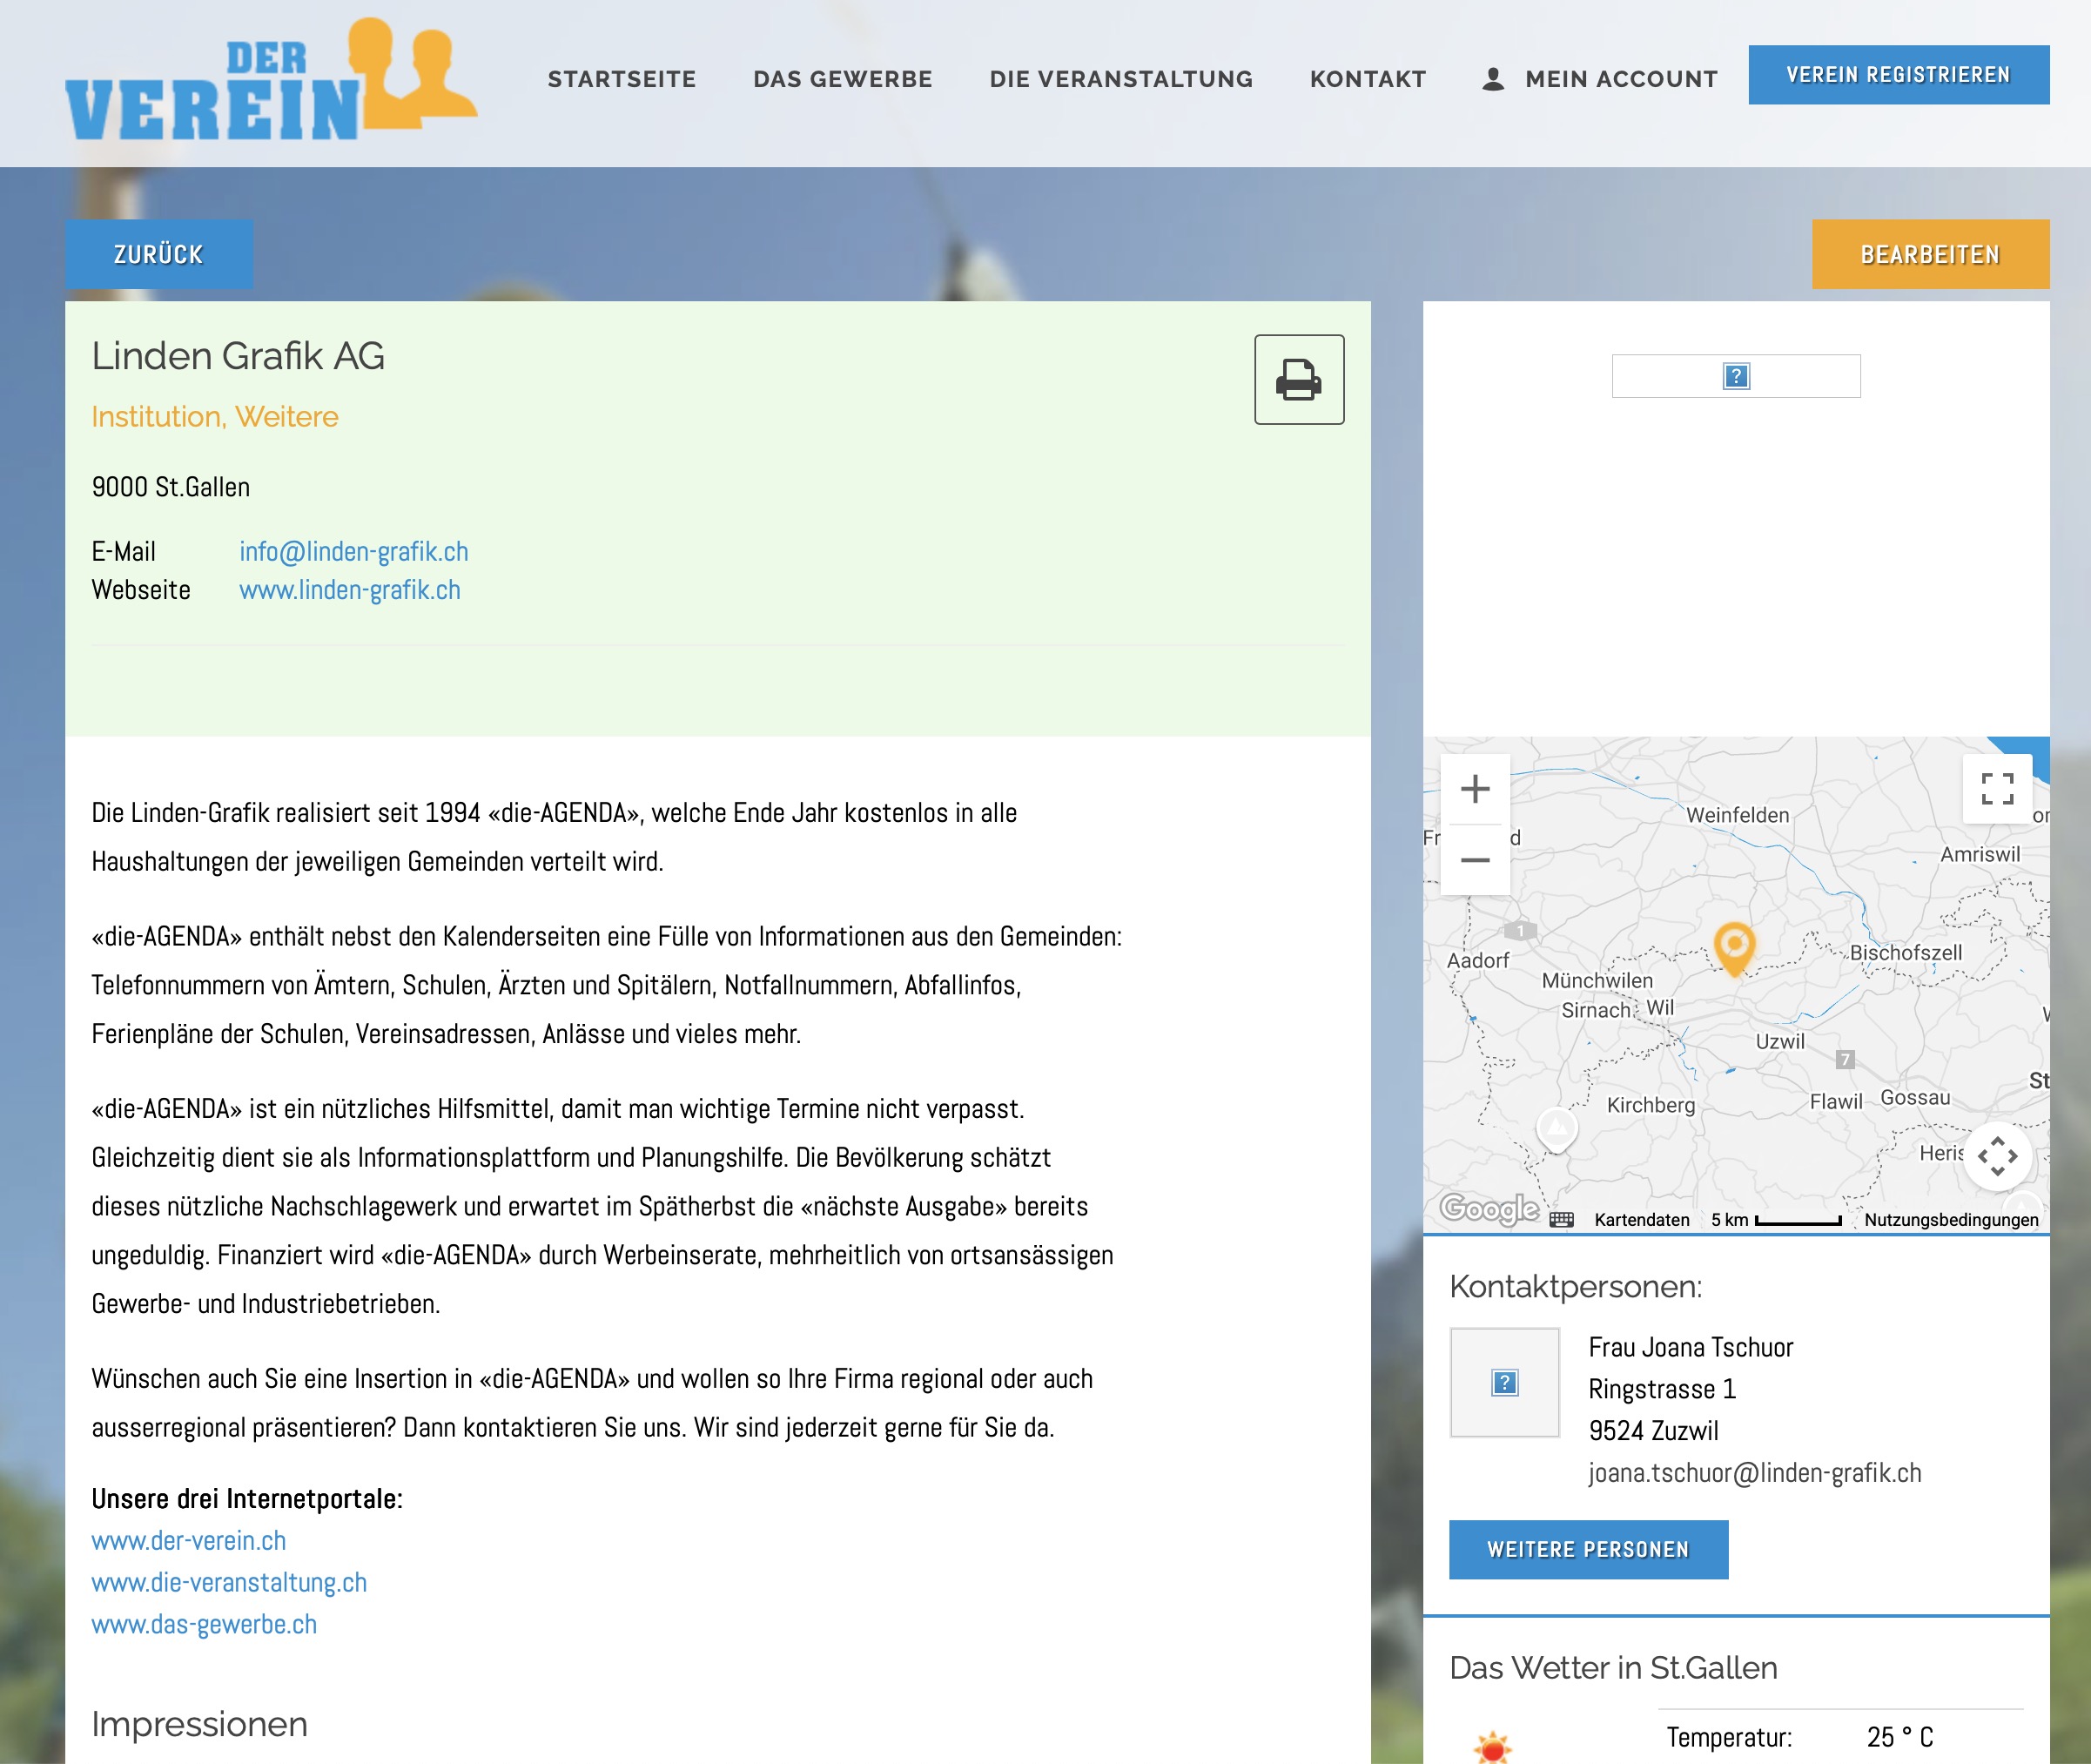Zoom out on the map
Image resolution: width=2091 pixels, height=1764 pixels.
point(1475,860)
